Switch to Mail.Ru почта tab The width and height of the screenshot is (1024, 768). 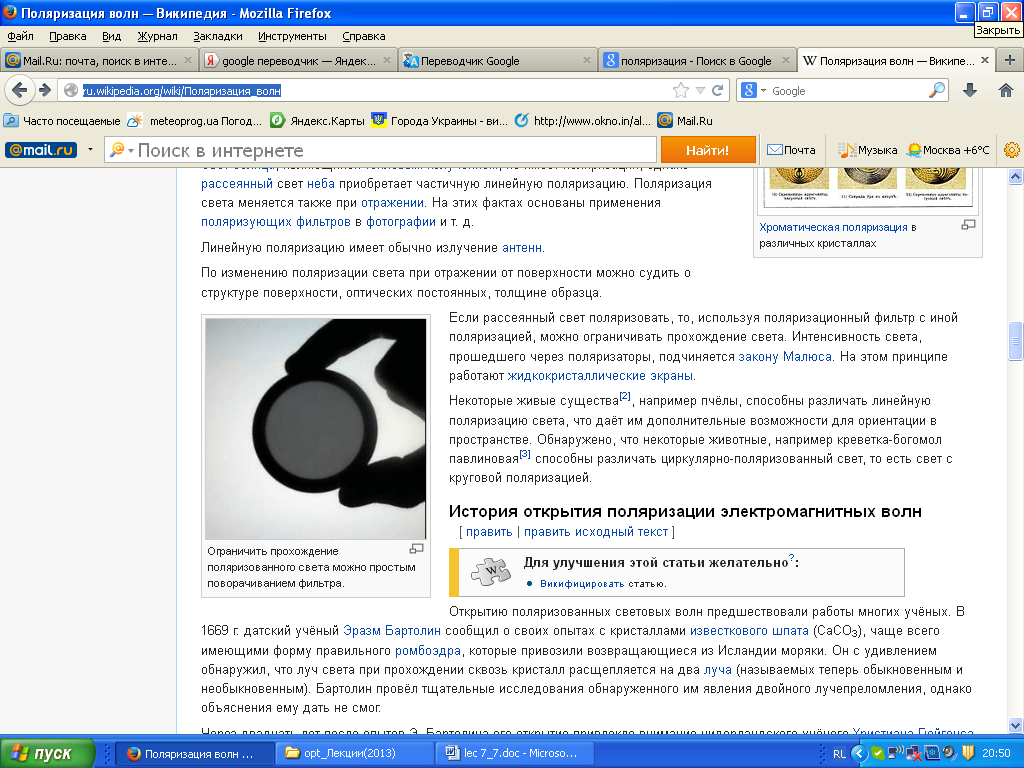click(x=99, y=60)
